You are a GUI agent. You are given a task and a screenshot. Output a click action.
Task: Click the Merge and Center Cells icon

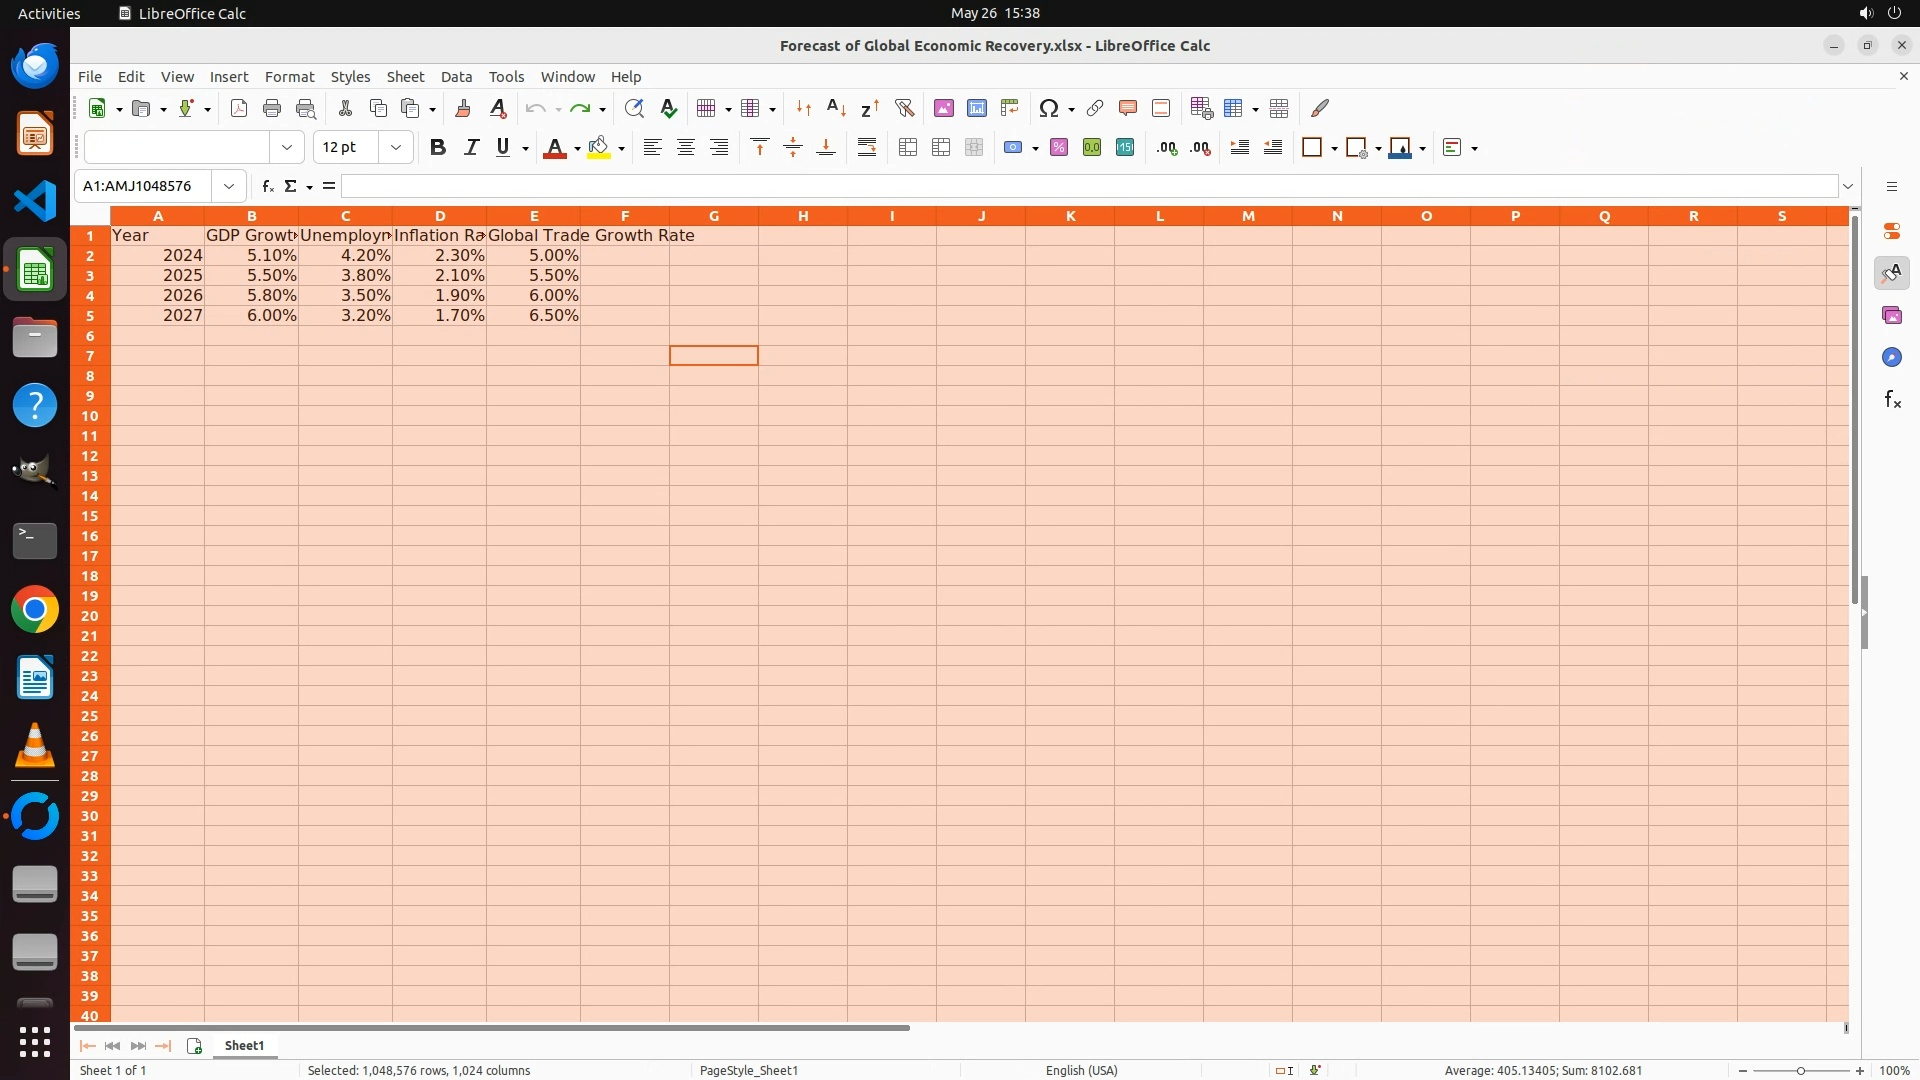pos(908,148)
